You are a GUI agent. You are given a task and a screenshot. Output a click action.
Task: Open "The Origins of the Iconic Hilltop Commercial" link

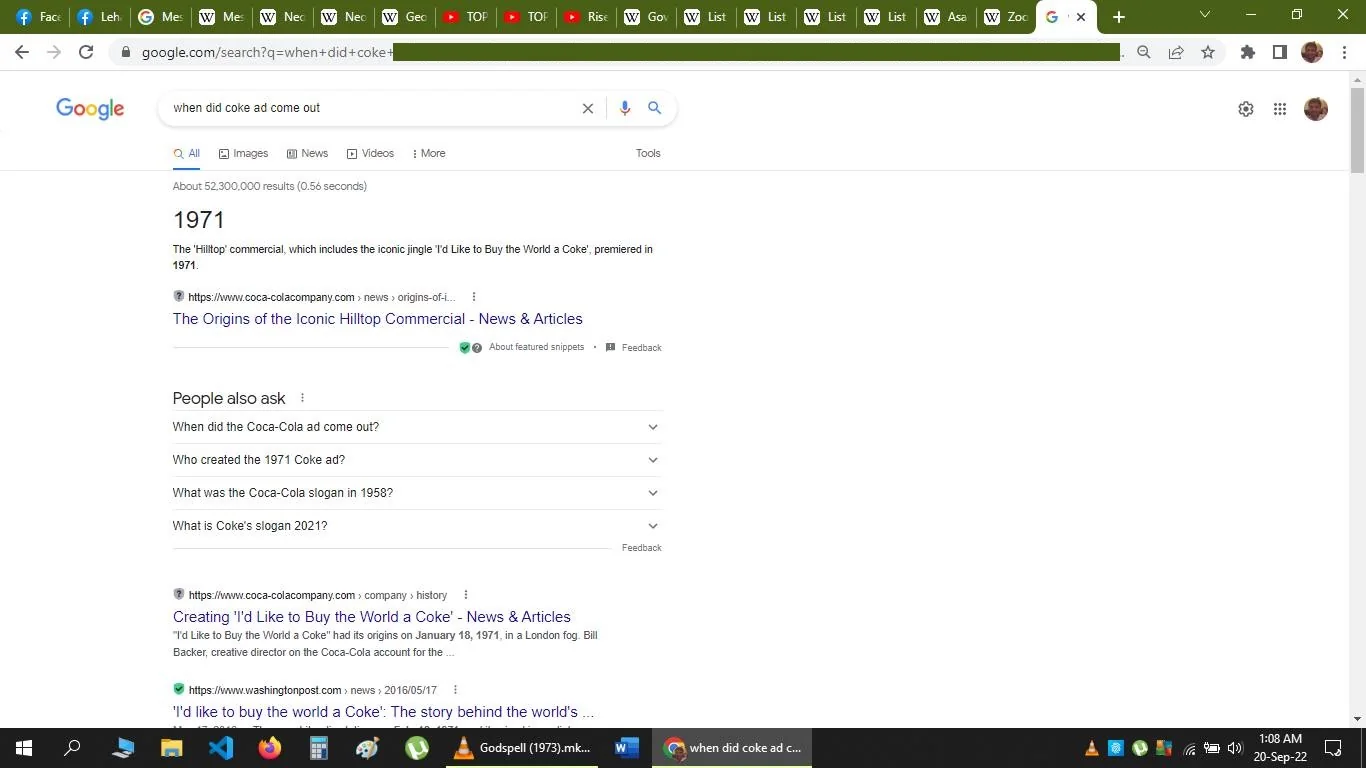[378, 319]
